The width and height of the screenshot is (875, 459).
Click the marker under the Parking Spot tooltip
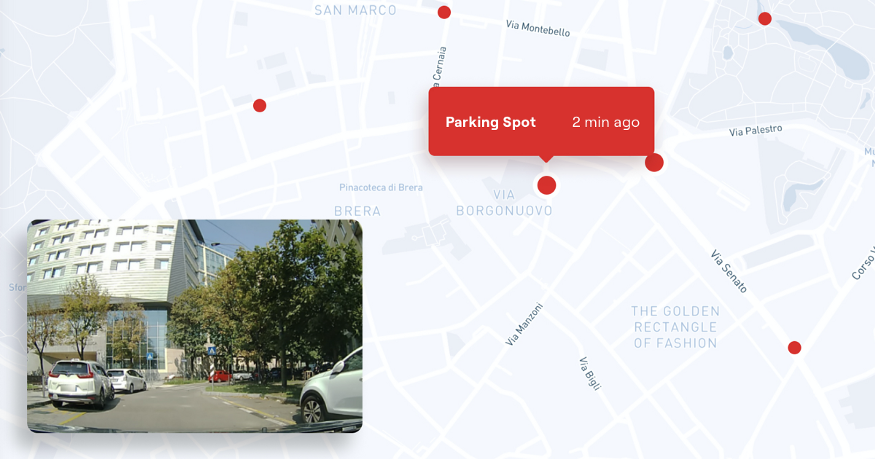pos(547,185)
